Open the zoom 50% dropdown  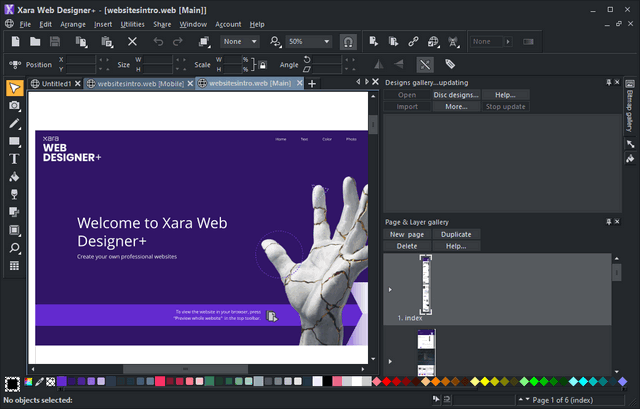click(327, 42)
